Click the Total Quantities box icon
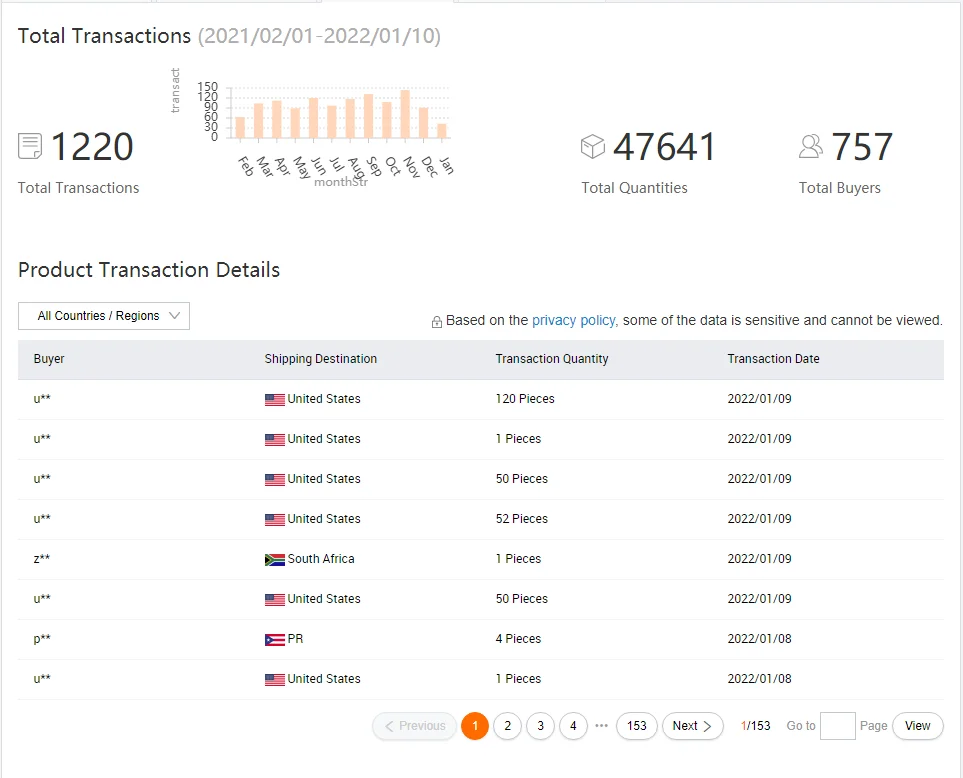963x778 pixels. tap(593, 146)
